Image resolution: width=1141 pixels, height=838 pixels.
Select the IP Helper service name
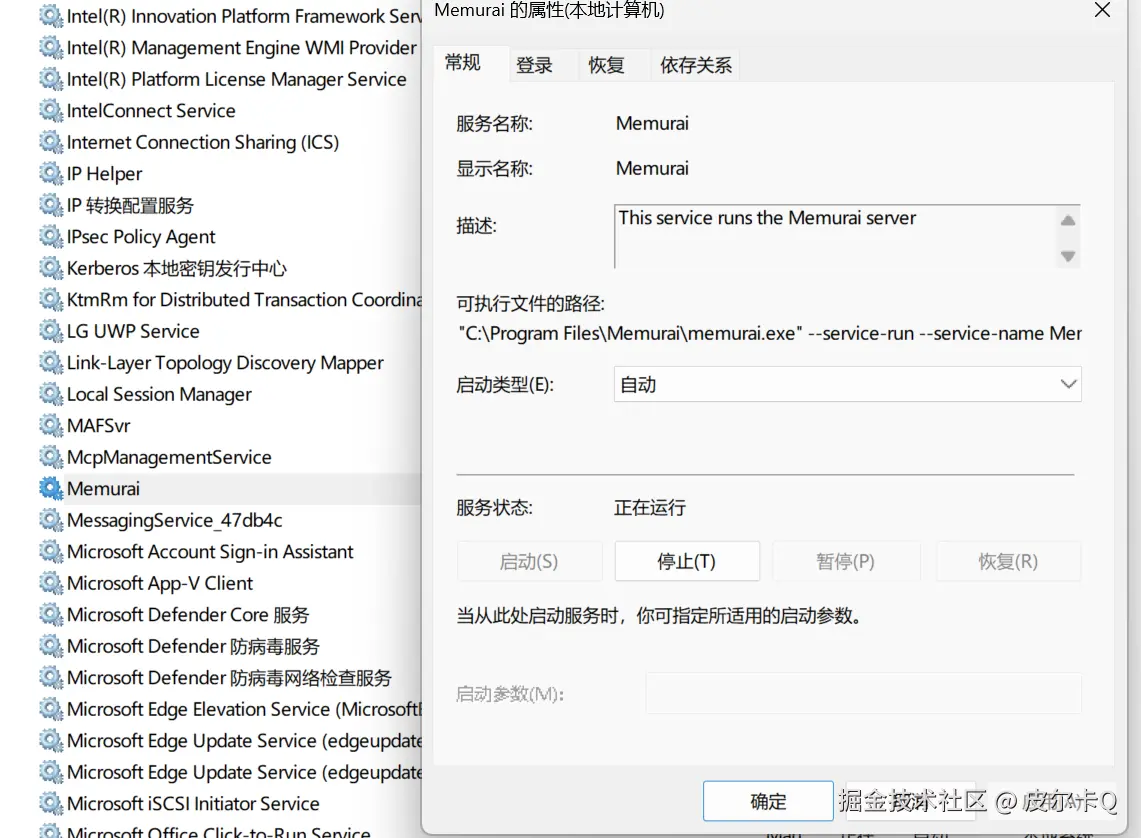[x=105, y=174]
